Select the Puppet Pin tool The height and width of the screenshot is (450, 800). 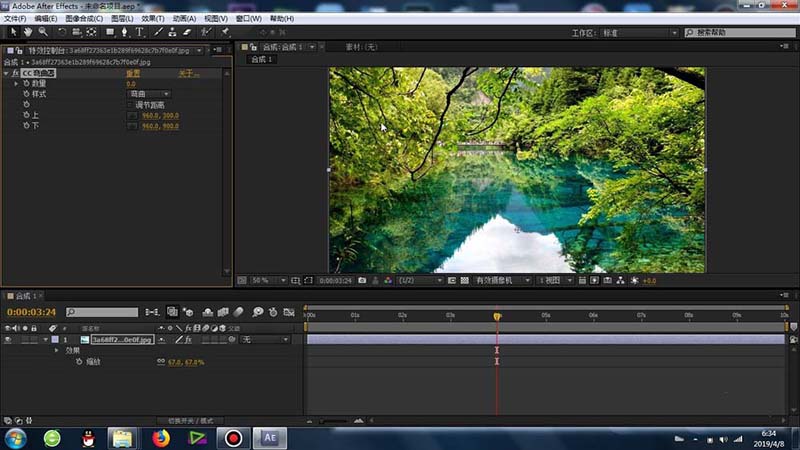pyautogui.click(x=225, y=32)
